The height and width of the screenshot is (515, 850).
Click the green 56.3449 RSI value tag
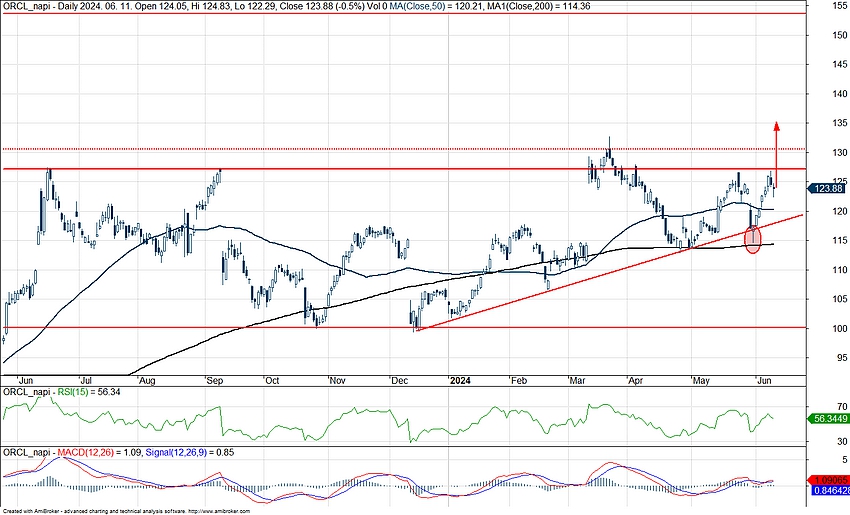(827, 419)
